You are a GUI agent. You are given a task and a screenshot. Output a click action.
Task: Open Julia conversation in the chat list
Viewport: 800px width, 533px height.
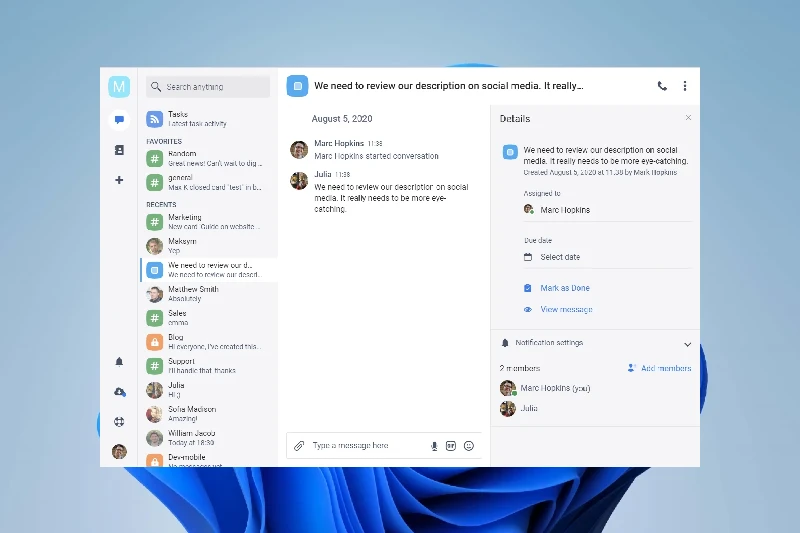pos(209,390)
